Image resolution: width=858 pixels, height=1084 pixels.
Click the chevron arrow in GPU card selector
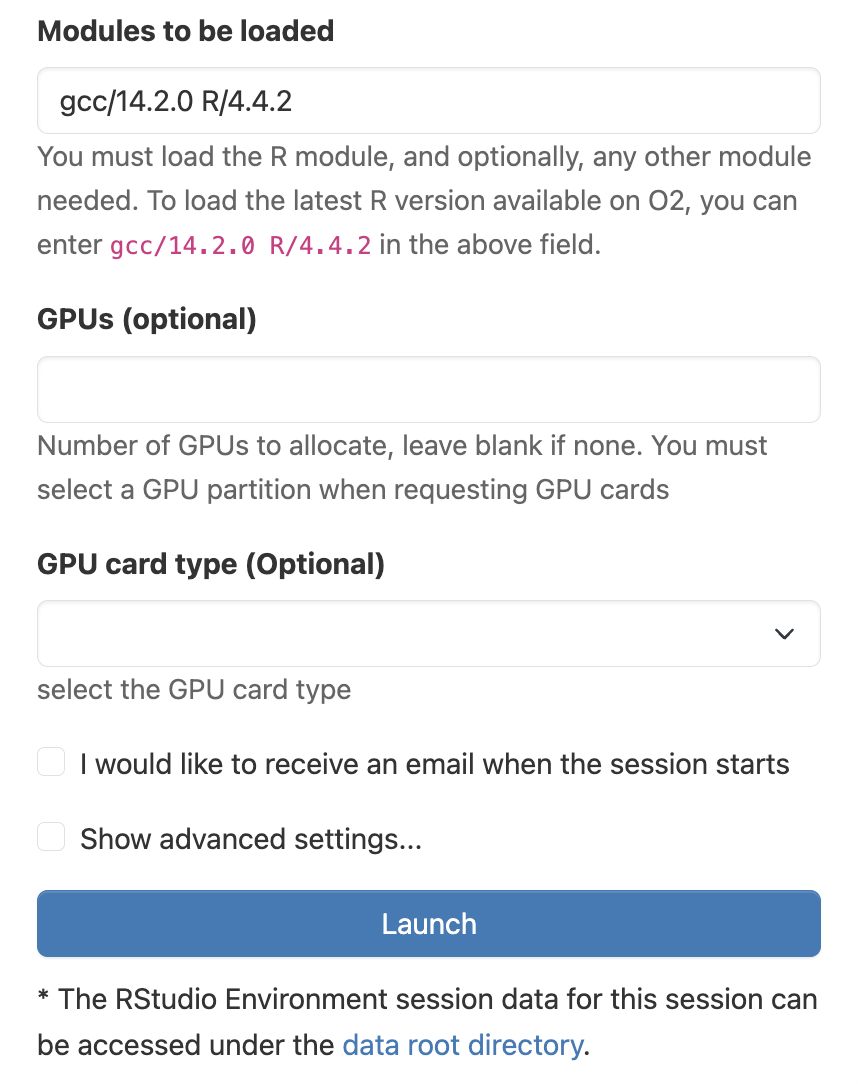tap(785, 634)
